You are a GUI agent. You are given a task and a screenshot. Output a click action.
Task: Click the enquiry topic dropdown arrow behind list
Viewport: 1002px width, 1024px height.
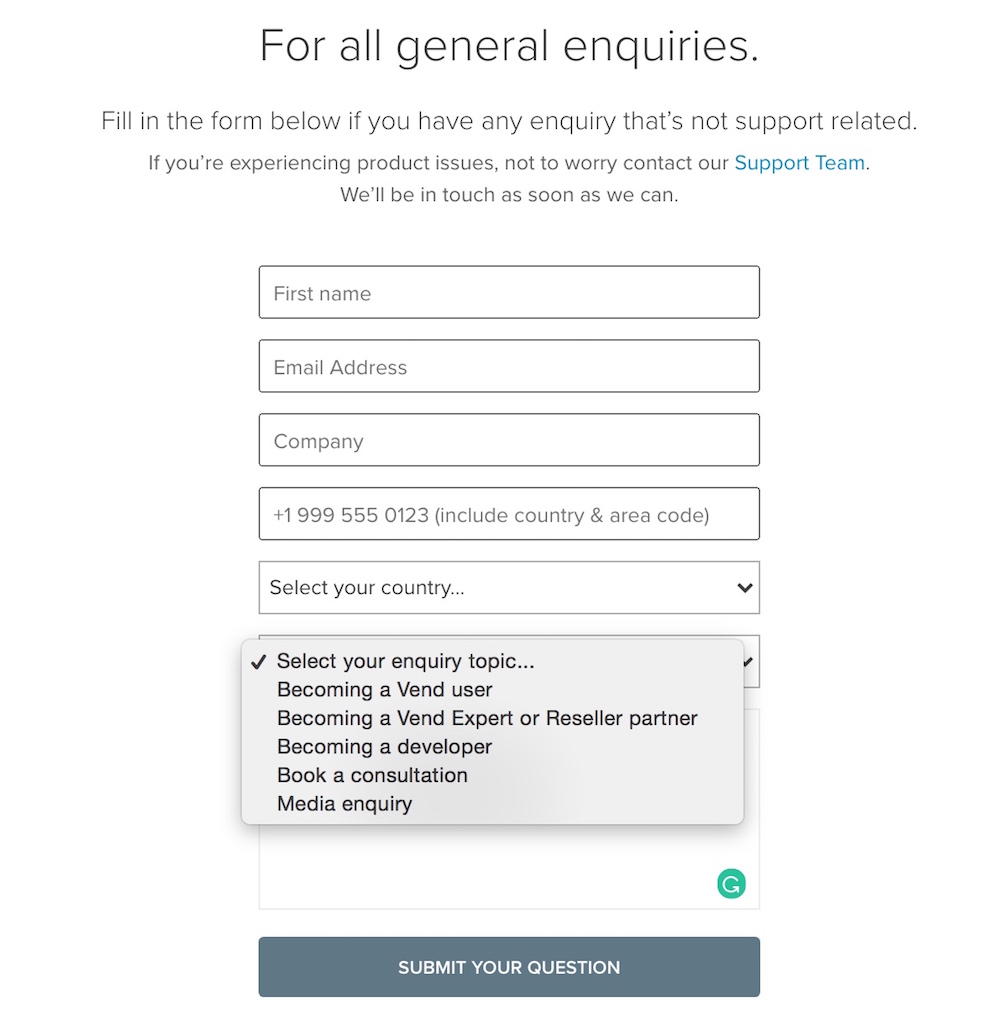(x=750, y=662)
